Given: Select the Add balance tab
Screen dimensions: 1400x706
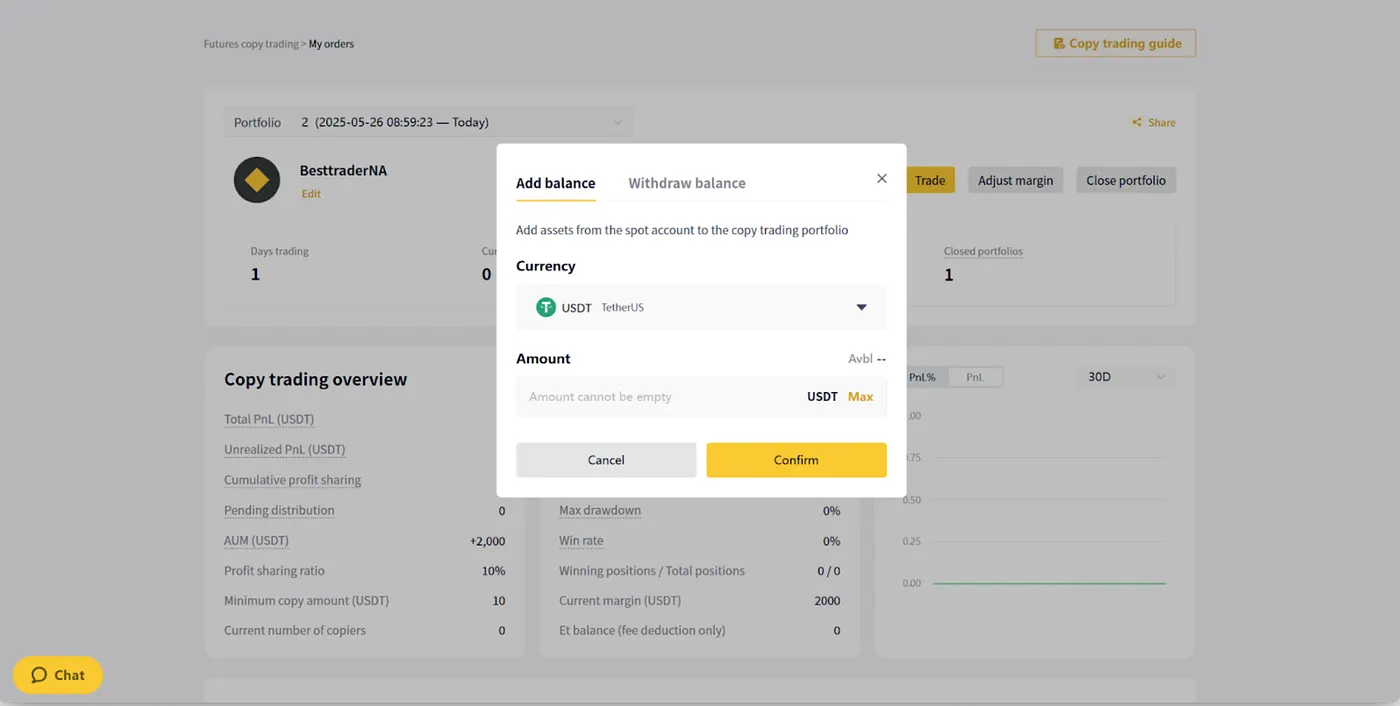Looking at the screenshot, I should (x=555, y=183).
